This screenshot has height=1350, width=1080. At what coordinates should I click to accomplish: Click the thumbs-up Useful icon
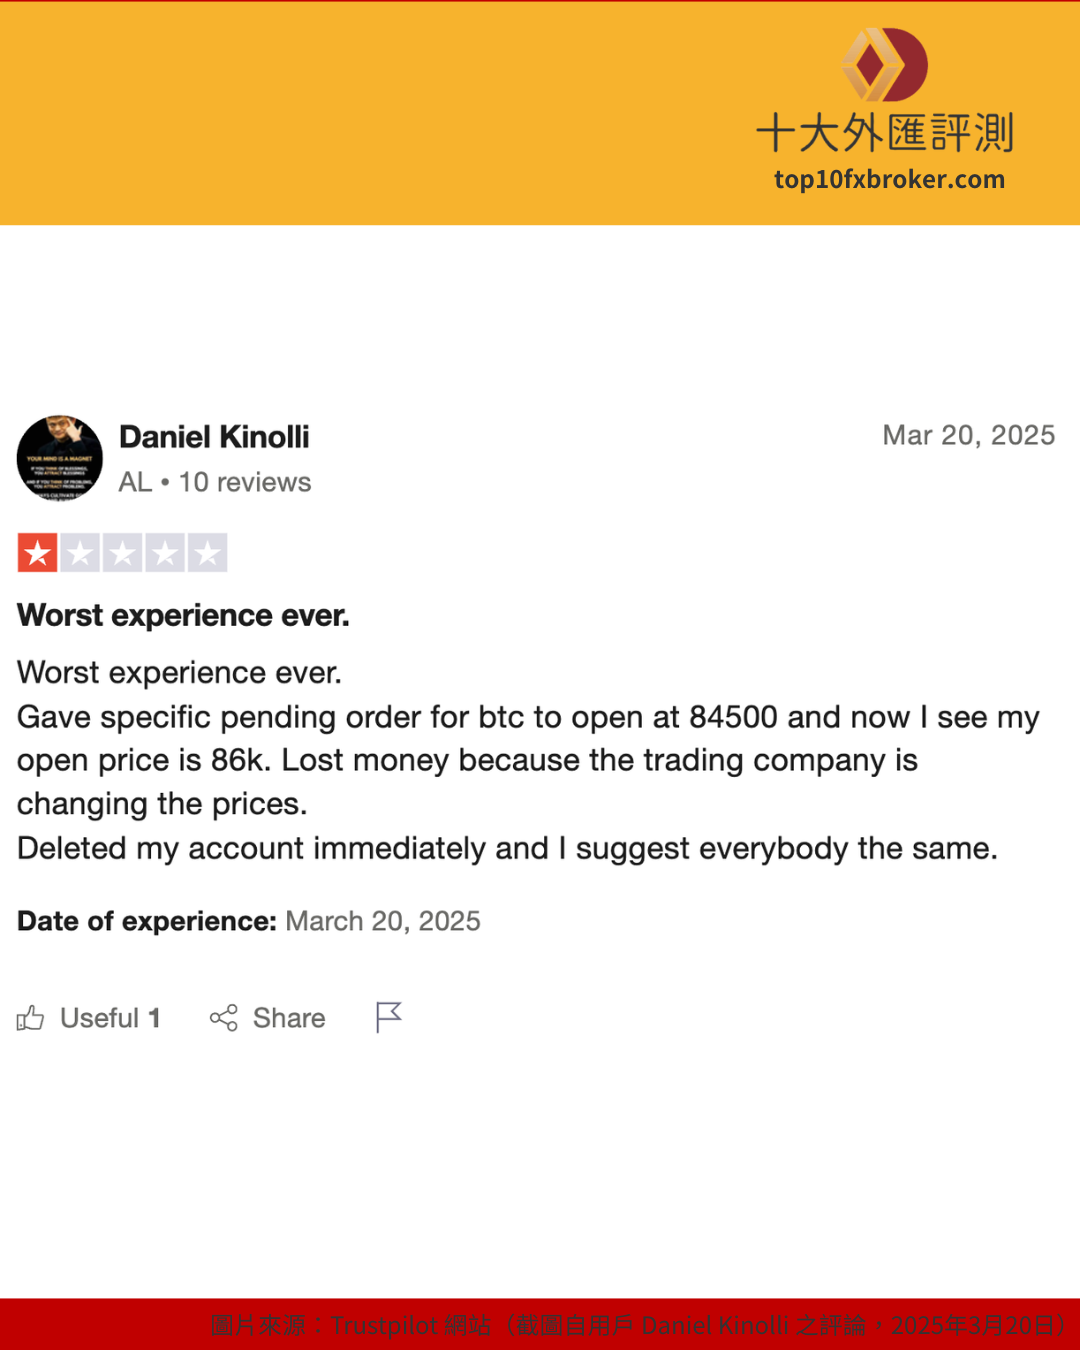pos(30,1018)
